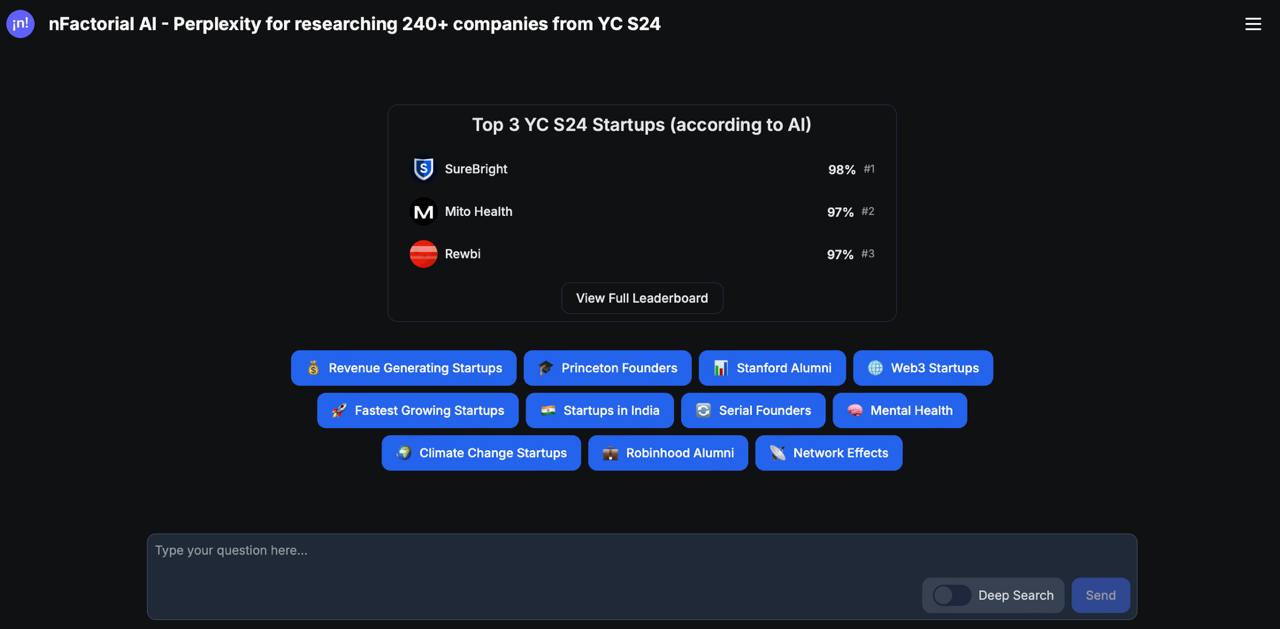Pick the Stanford Alumni suggestion
Screen dimensions: 1280x629
(772, 368)
